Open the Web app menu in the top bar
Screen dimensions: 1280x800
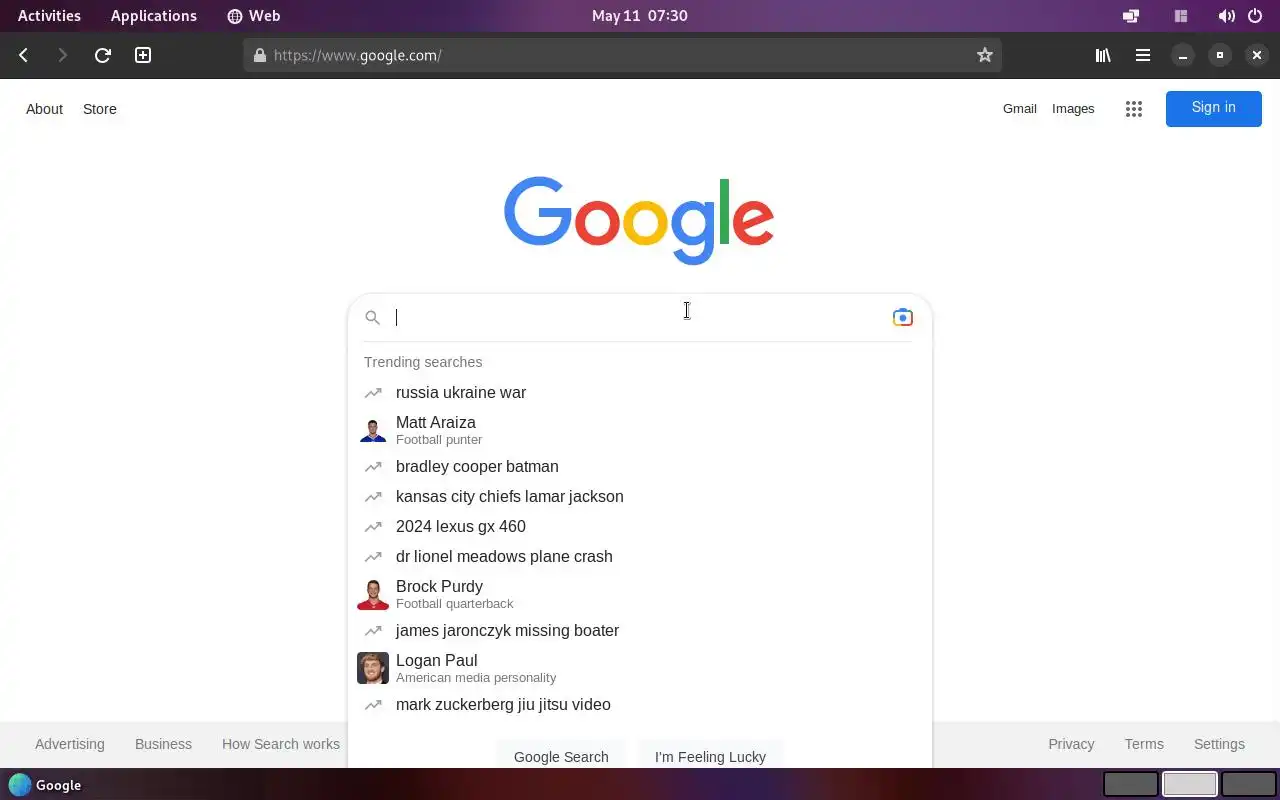254,16
